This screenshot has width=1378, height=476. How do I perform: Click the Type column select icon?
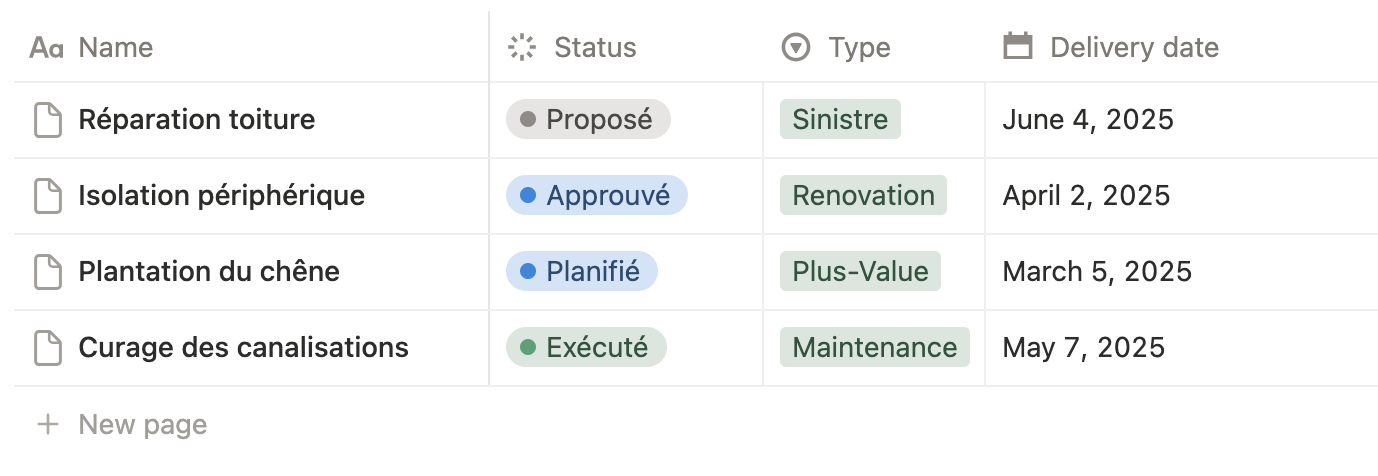click(796, 47)
